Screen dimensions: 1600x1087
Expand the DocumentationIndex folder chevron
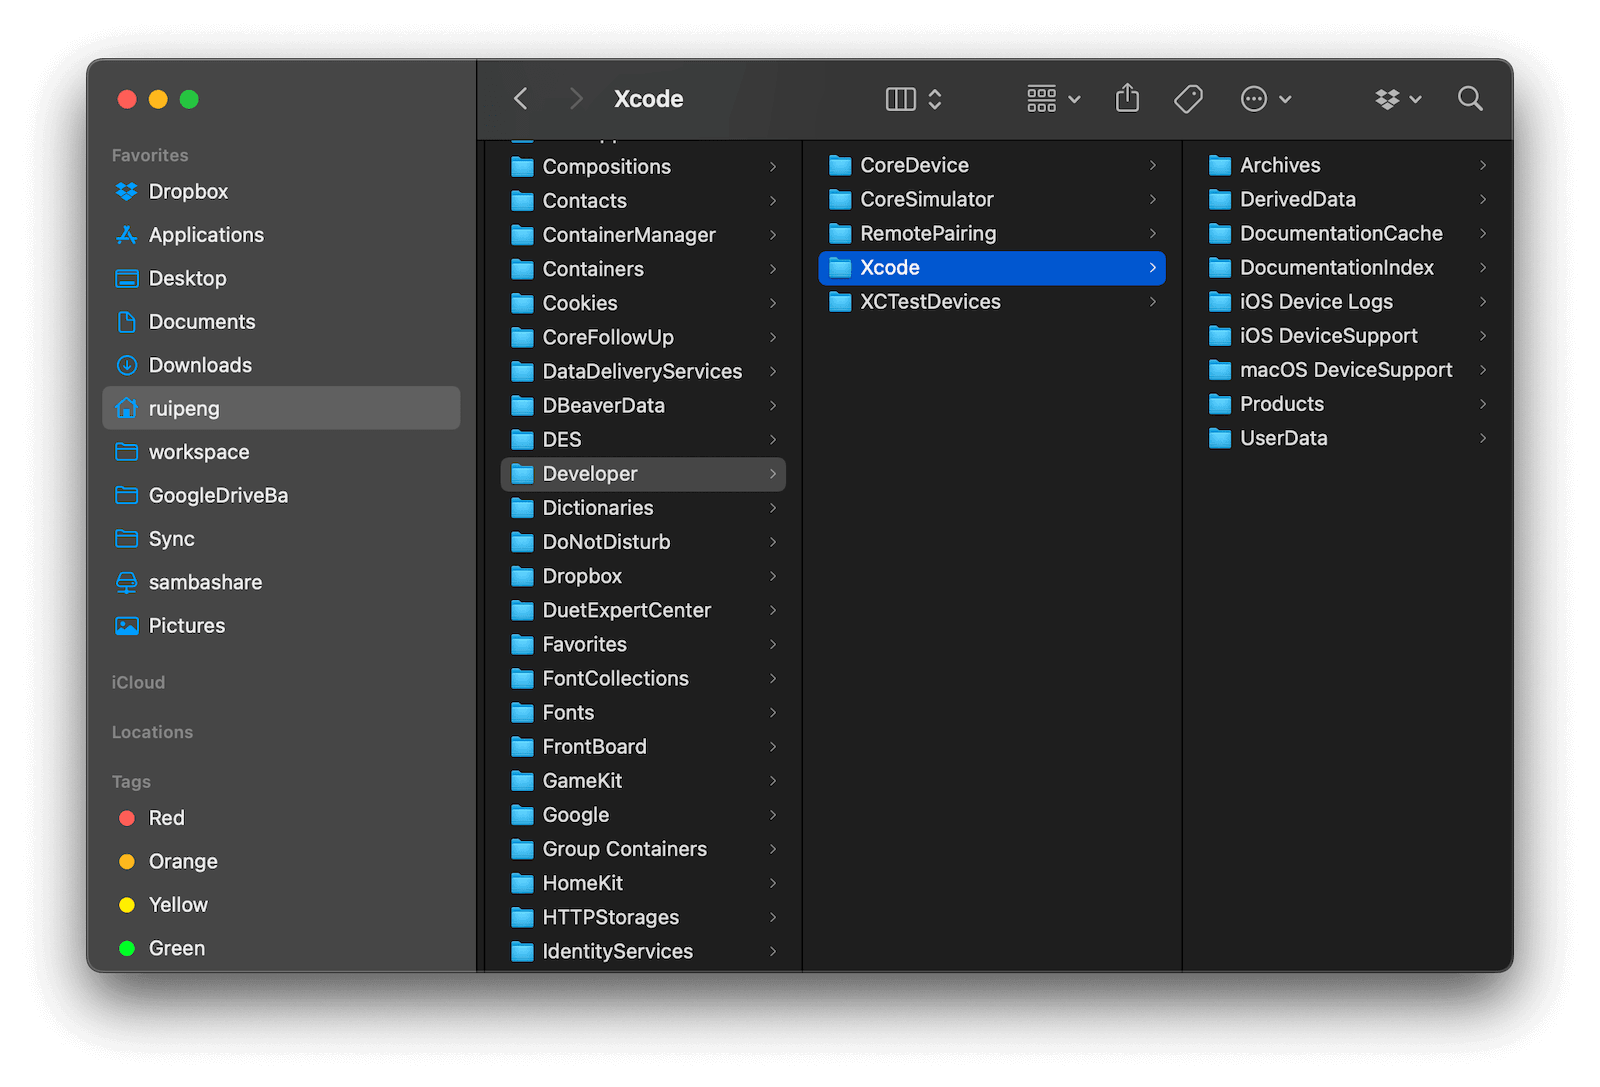click(1483, 267)
